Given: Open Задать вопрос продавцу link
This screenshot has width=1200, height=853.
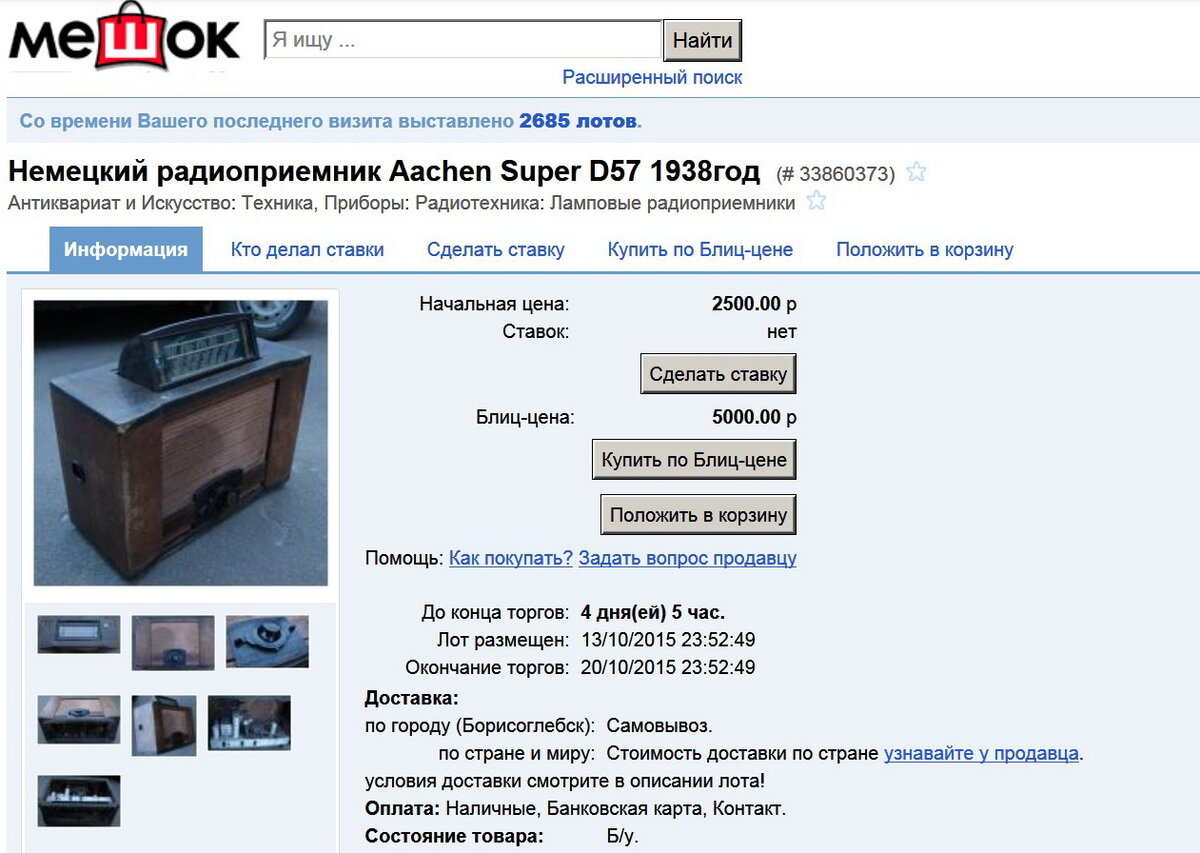Looking at the screenshot, I should (x=688, y=558).
